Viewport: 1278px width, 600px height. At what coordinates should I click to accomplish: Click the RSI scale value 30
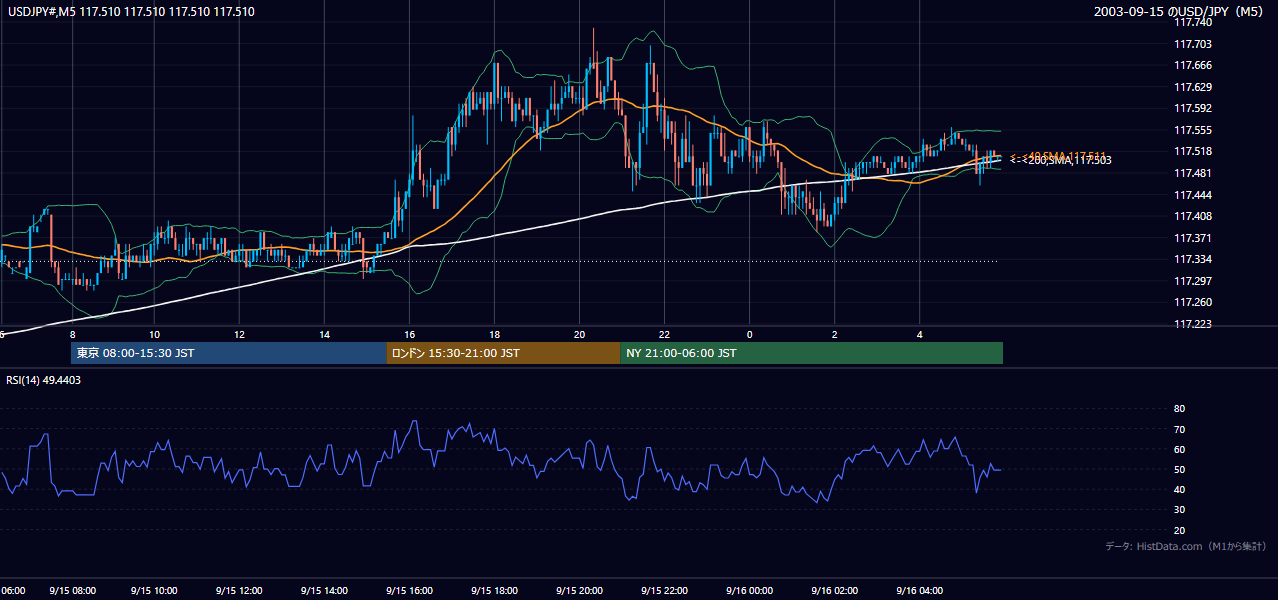click(x=1179, y=510)
